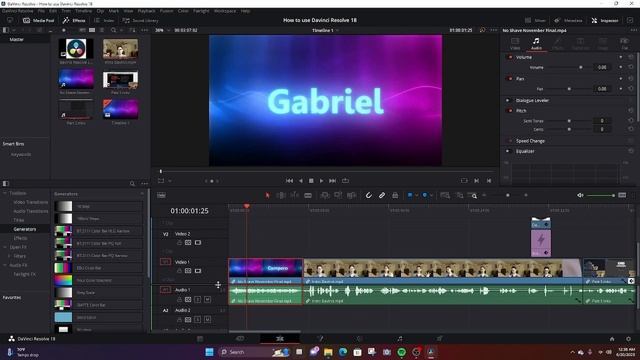
Task: Solo the Audio 1 track
Action: click(x=198, y=299)
